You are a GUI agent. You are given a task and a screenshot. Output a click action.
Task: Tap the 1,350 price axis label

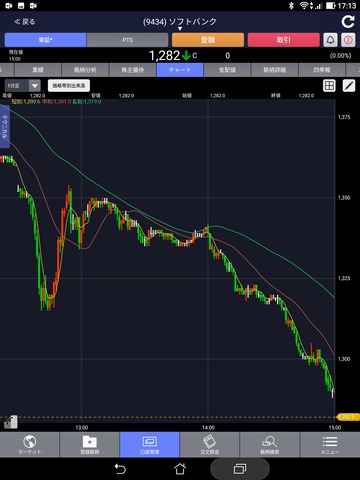[344, 198]
